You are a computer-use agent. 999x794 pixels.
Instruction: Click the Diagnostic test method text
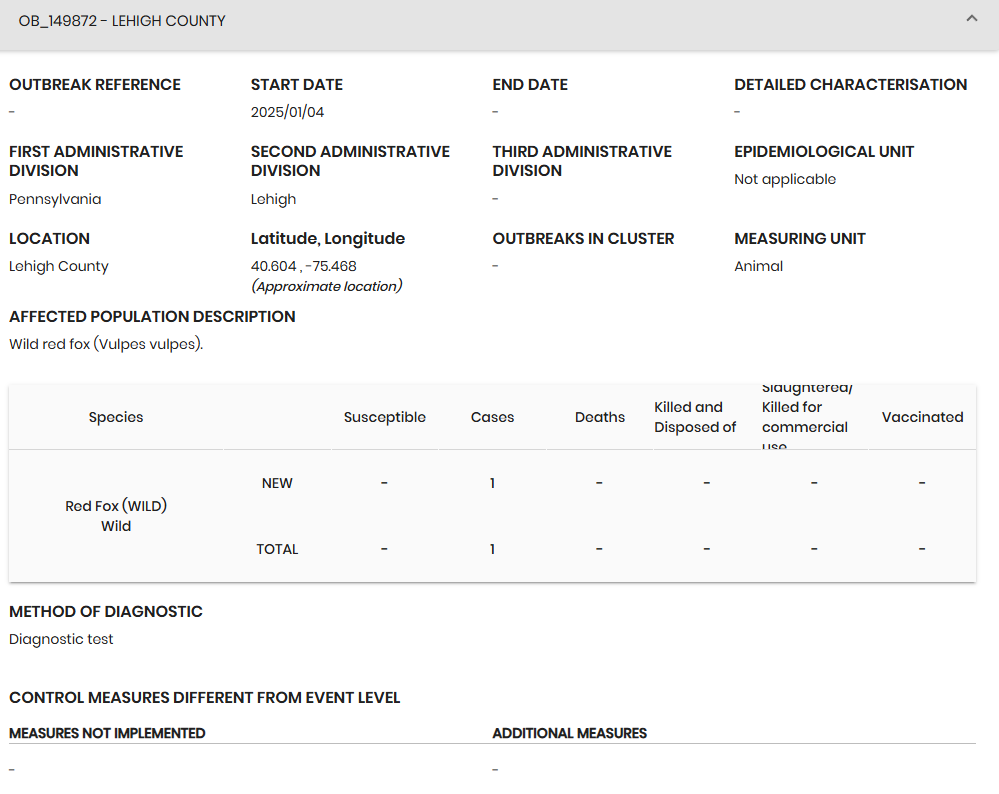[x=61, y=639]
